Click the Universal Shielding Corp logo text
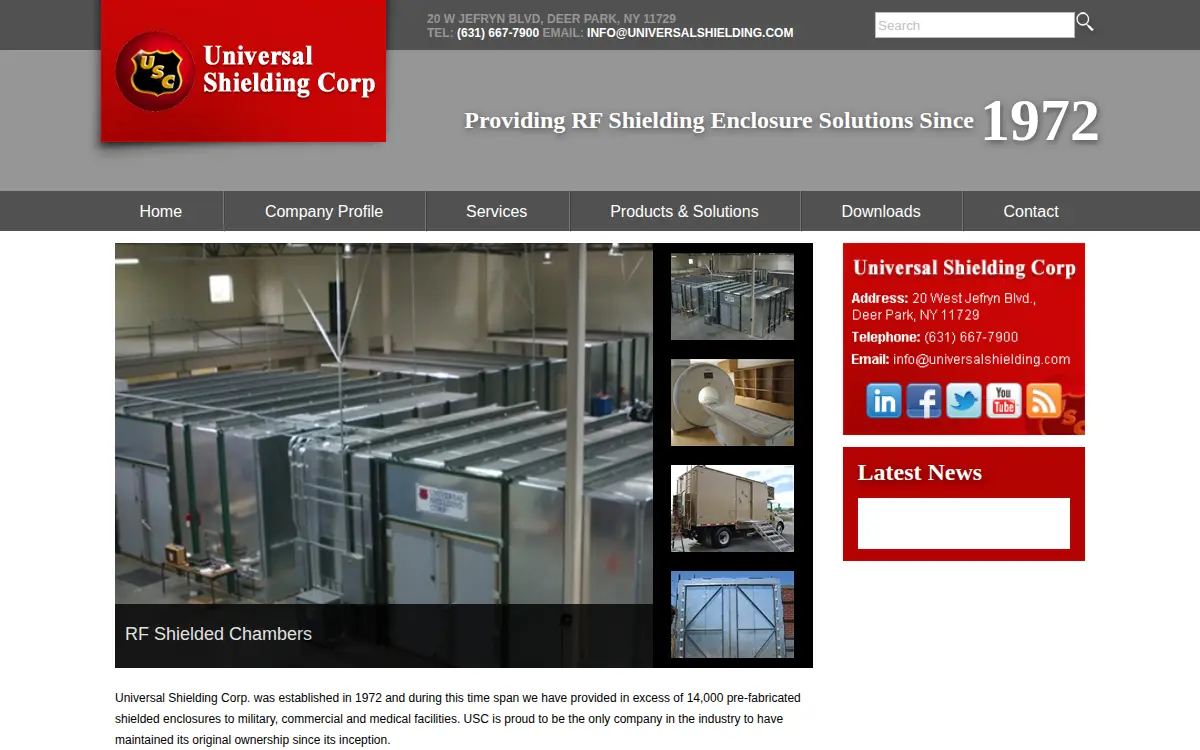1200x750 pixels. pos(289,70)
